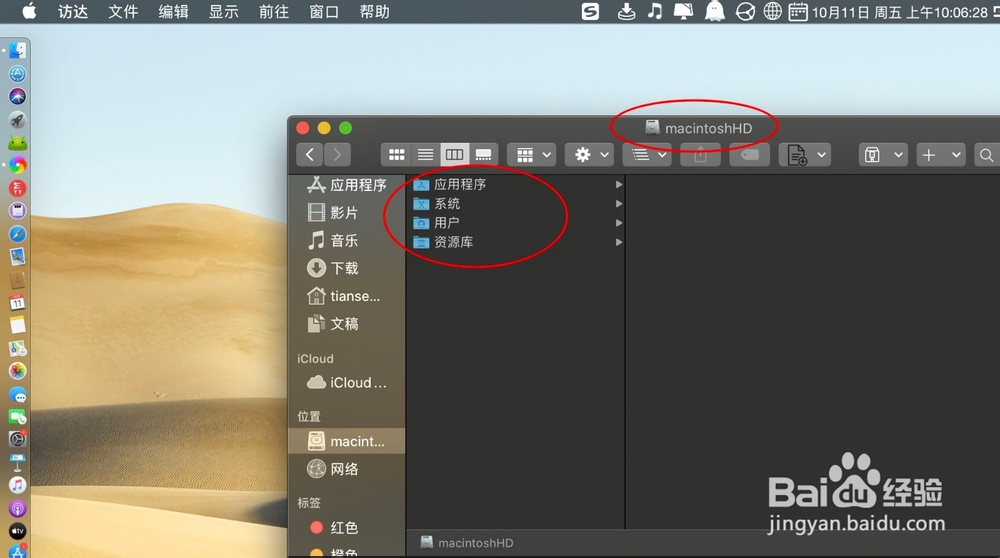The width and height of the screenshot is (1000, 558).
Task: Open 应用程序 in the sidebar
Action: (347, 185)
